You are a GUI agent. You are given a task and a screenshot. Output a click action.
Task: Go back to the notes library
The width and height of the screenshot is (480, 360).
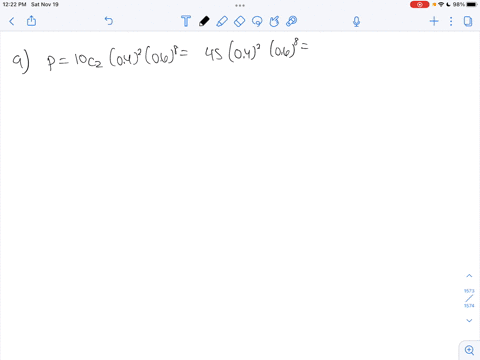pos(12,22)
